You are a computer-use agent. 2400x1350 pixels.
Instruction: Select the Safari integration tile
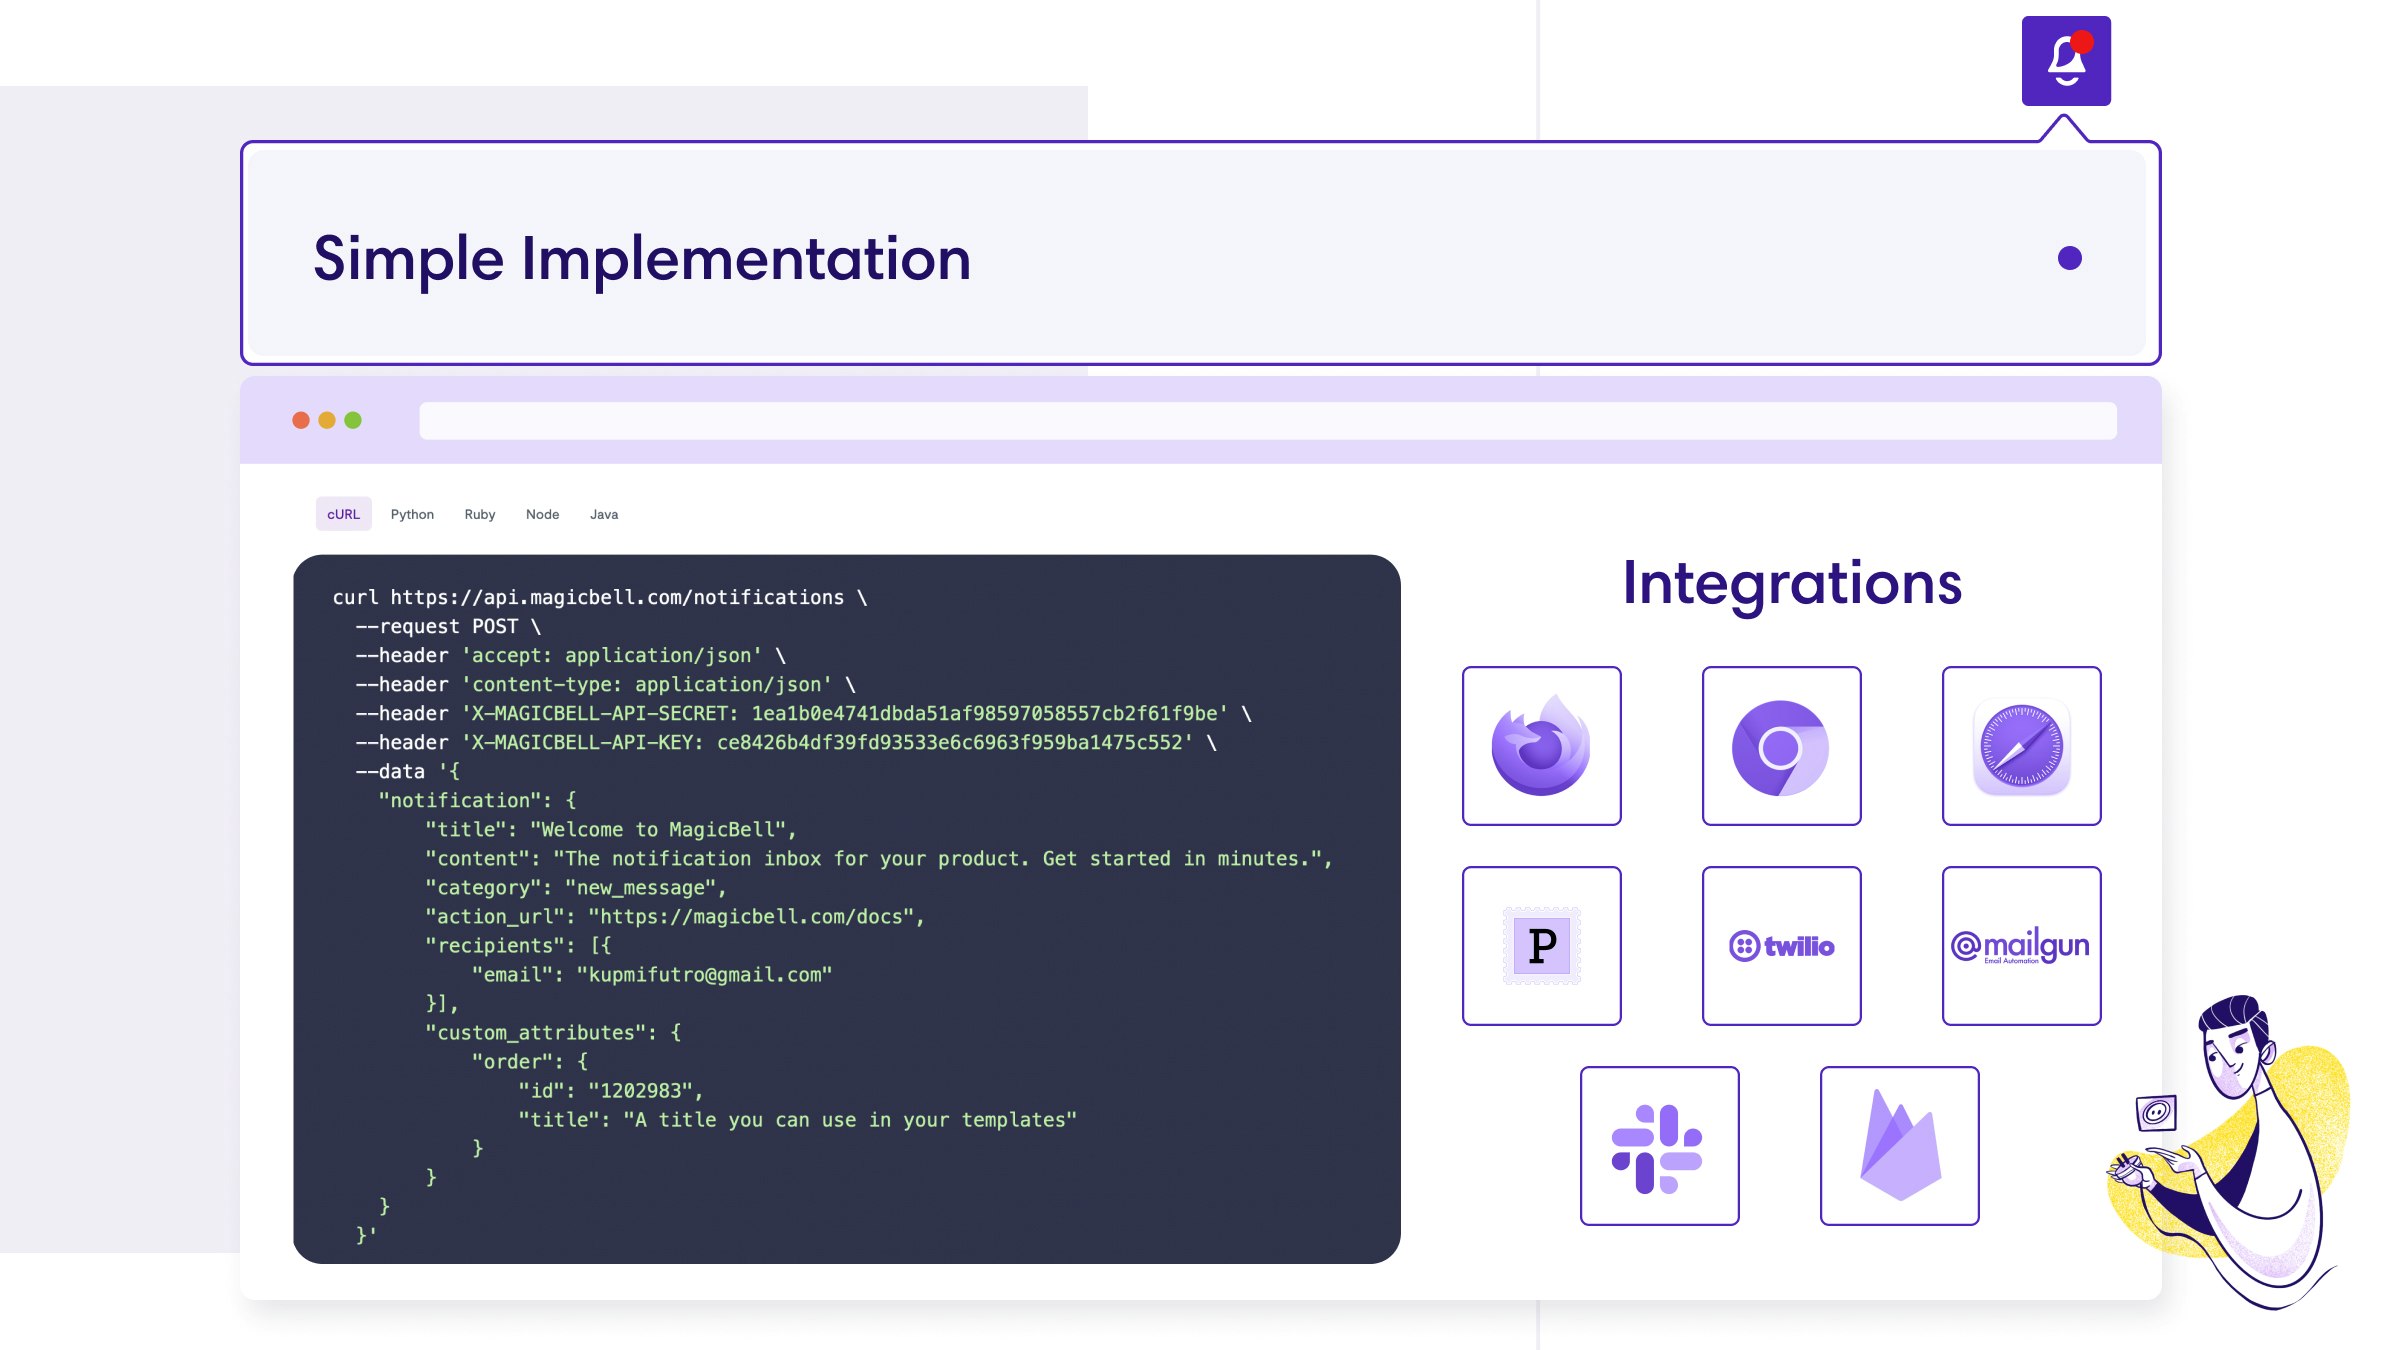[x=2021, y=746]
